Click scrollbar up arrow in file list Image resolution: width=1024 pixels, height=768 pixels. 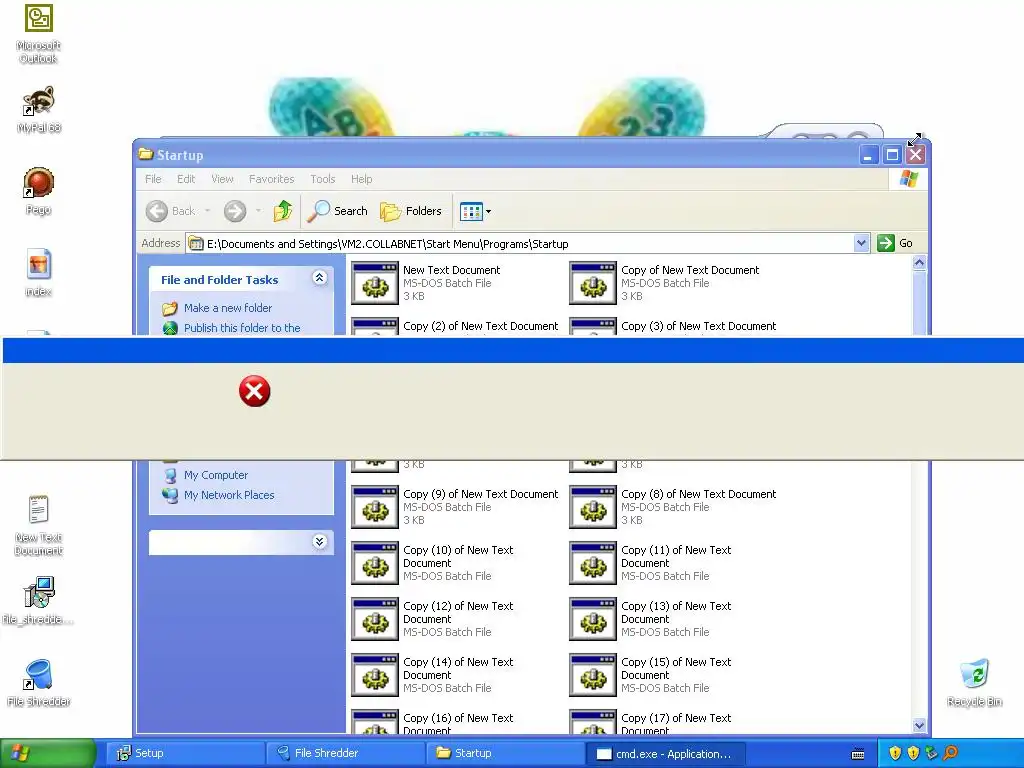(920, 263)
